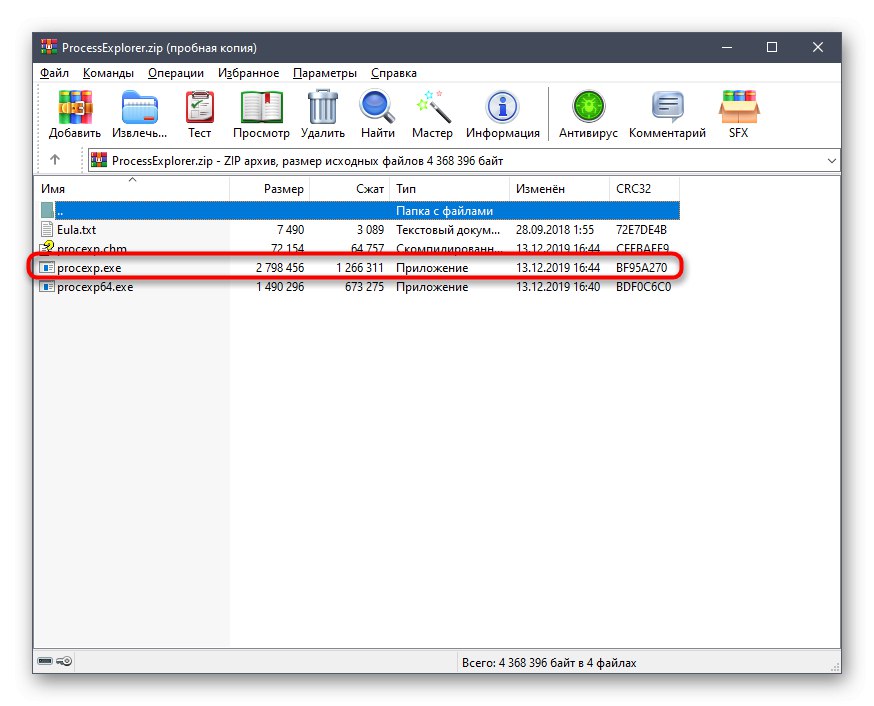Click the procexp.exe application icon

pyautogui.click(x=47, y=268)
